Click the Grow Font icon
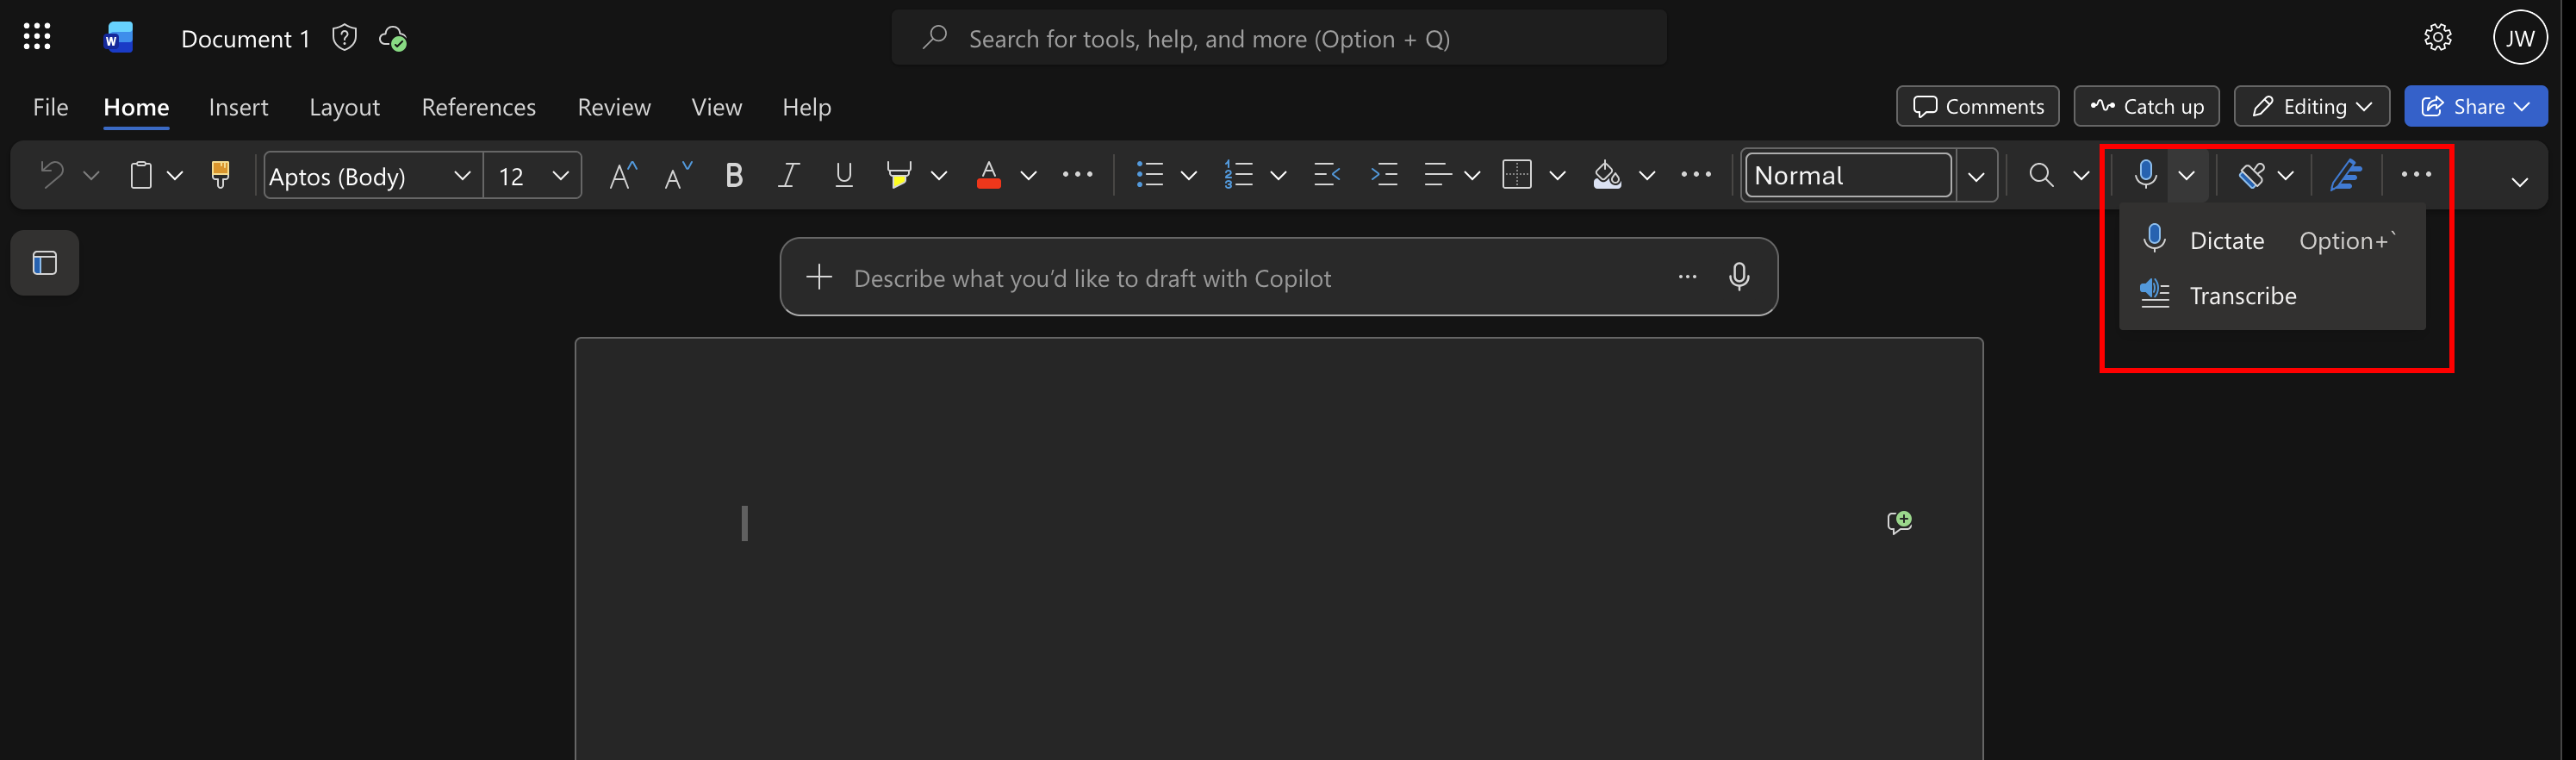Viewport: 2576px width, 760px height. coord(623,176)
